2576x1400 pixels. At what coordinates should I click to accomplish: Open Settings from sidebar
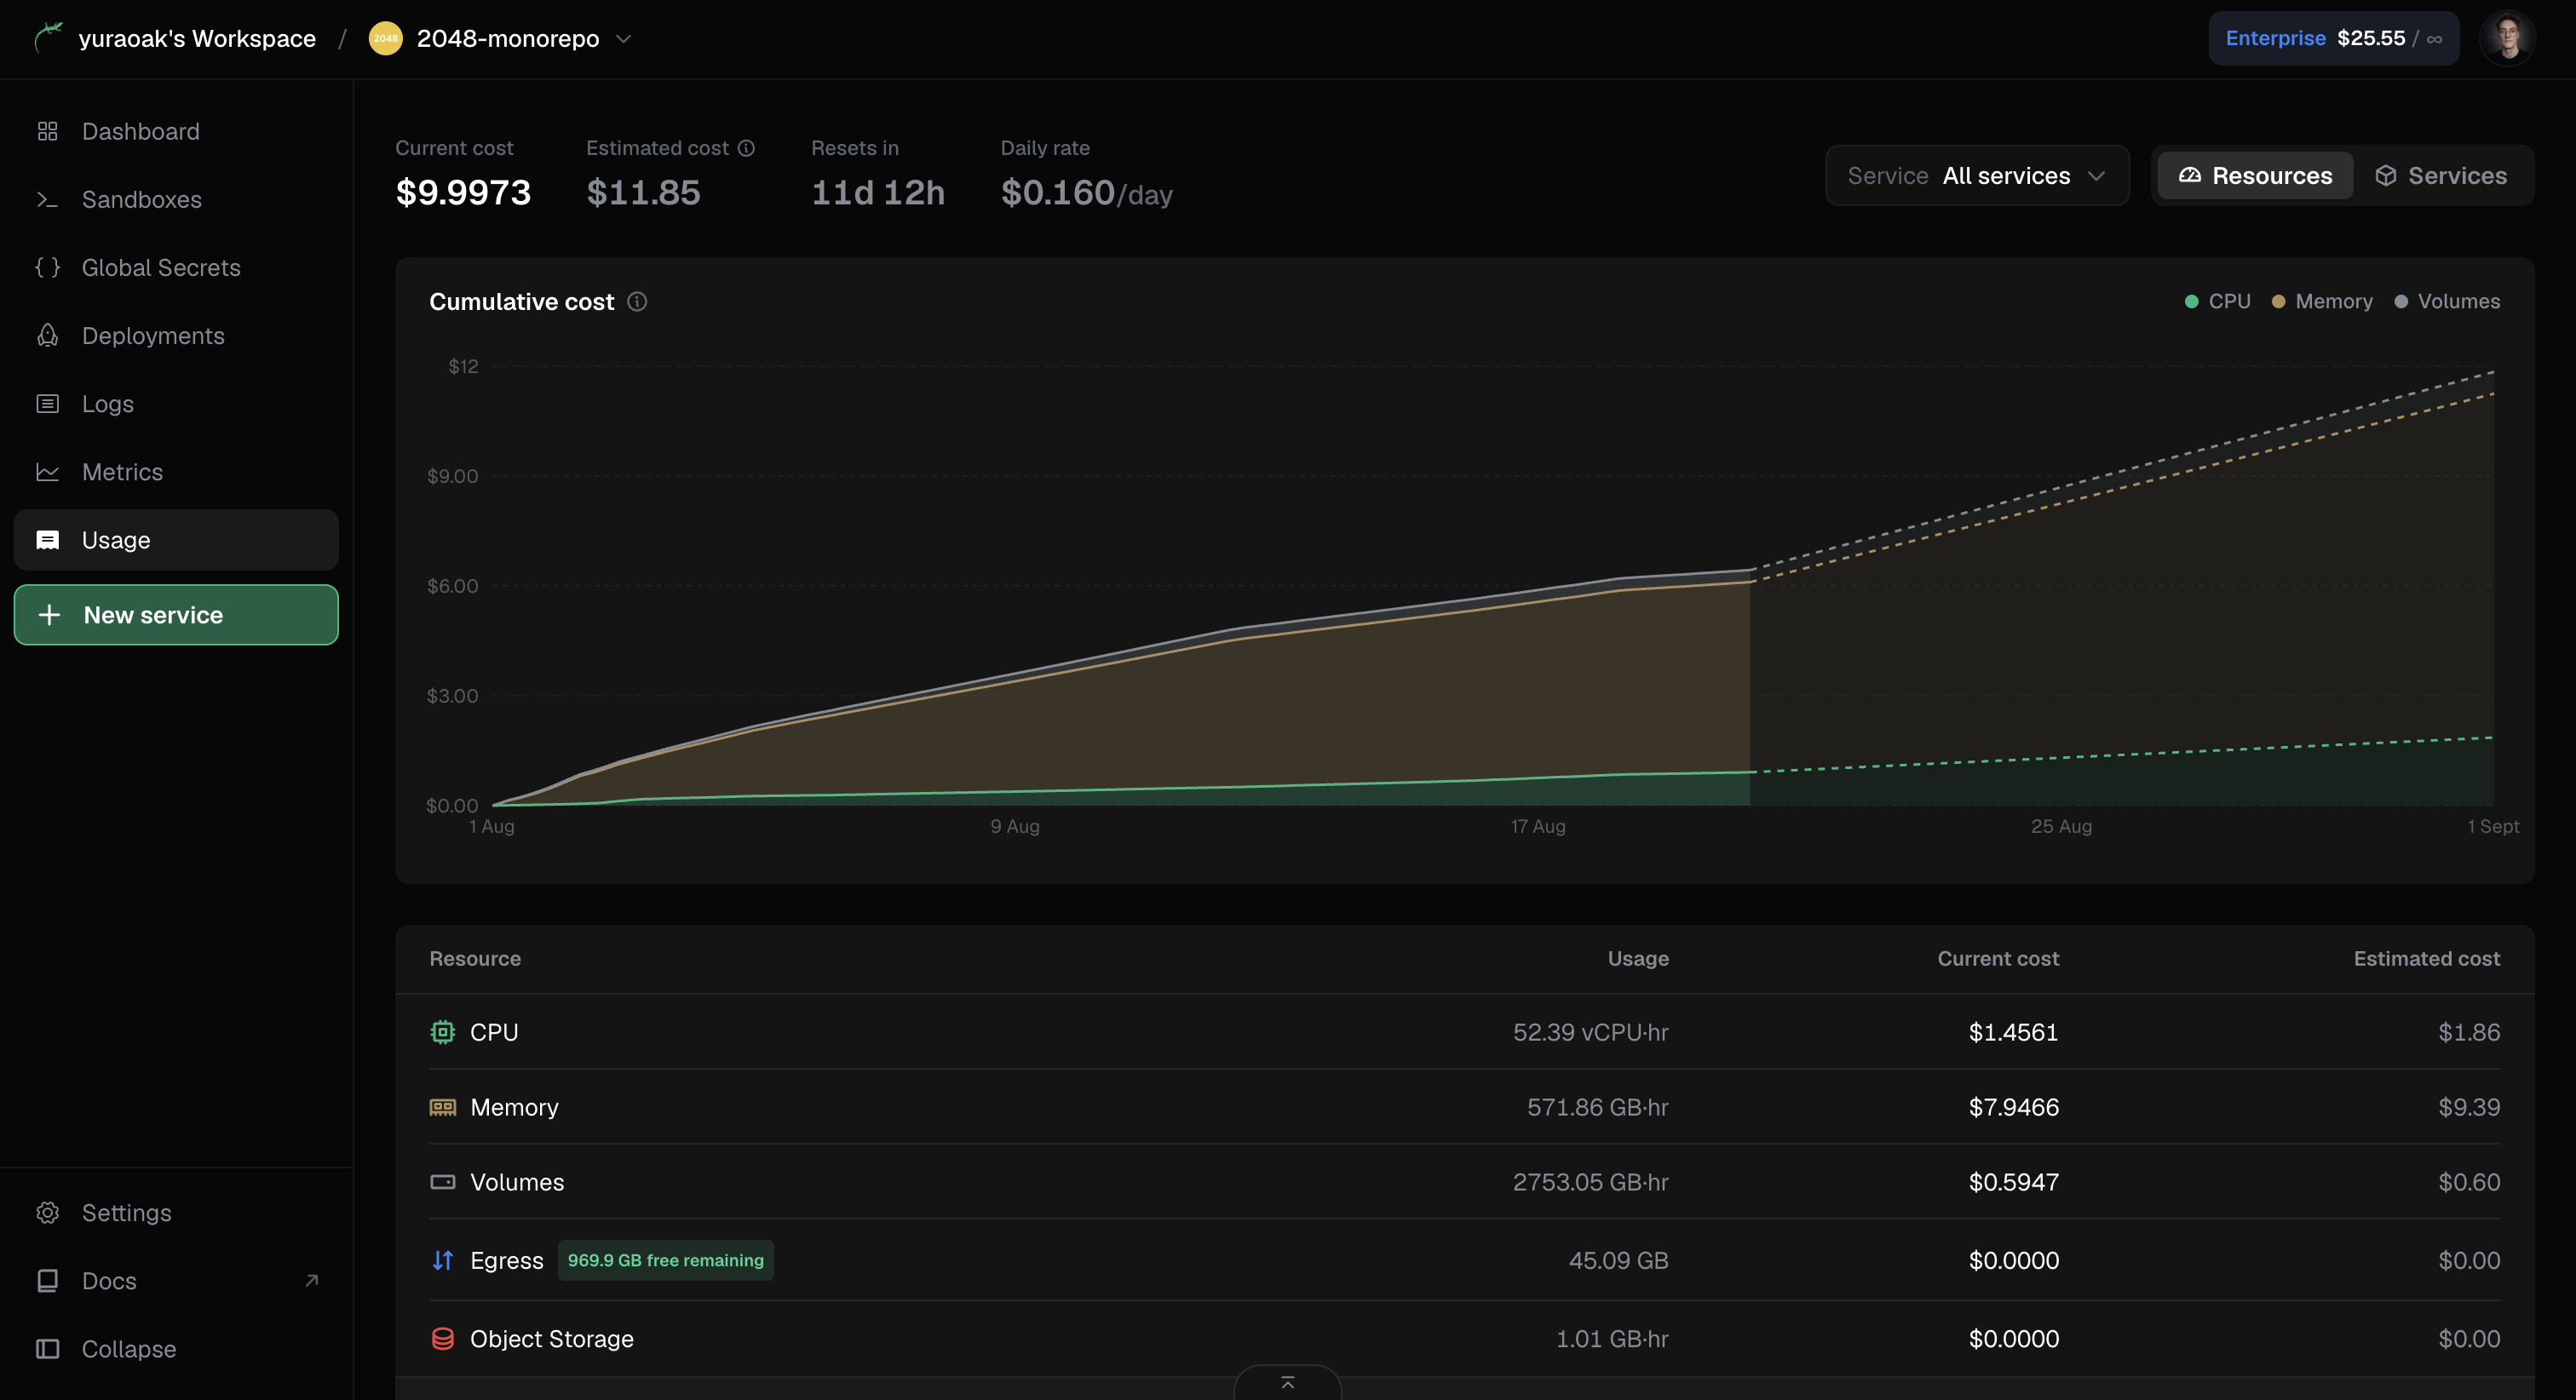pos(176,1212)
